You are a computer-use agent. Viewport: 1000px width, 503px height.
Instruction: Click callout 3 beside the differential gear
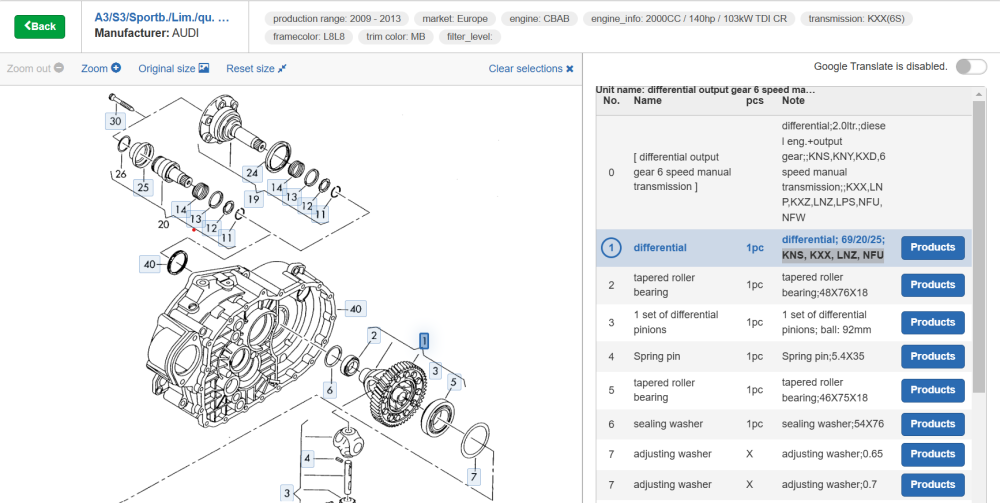[435, 370]
